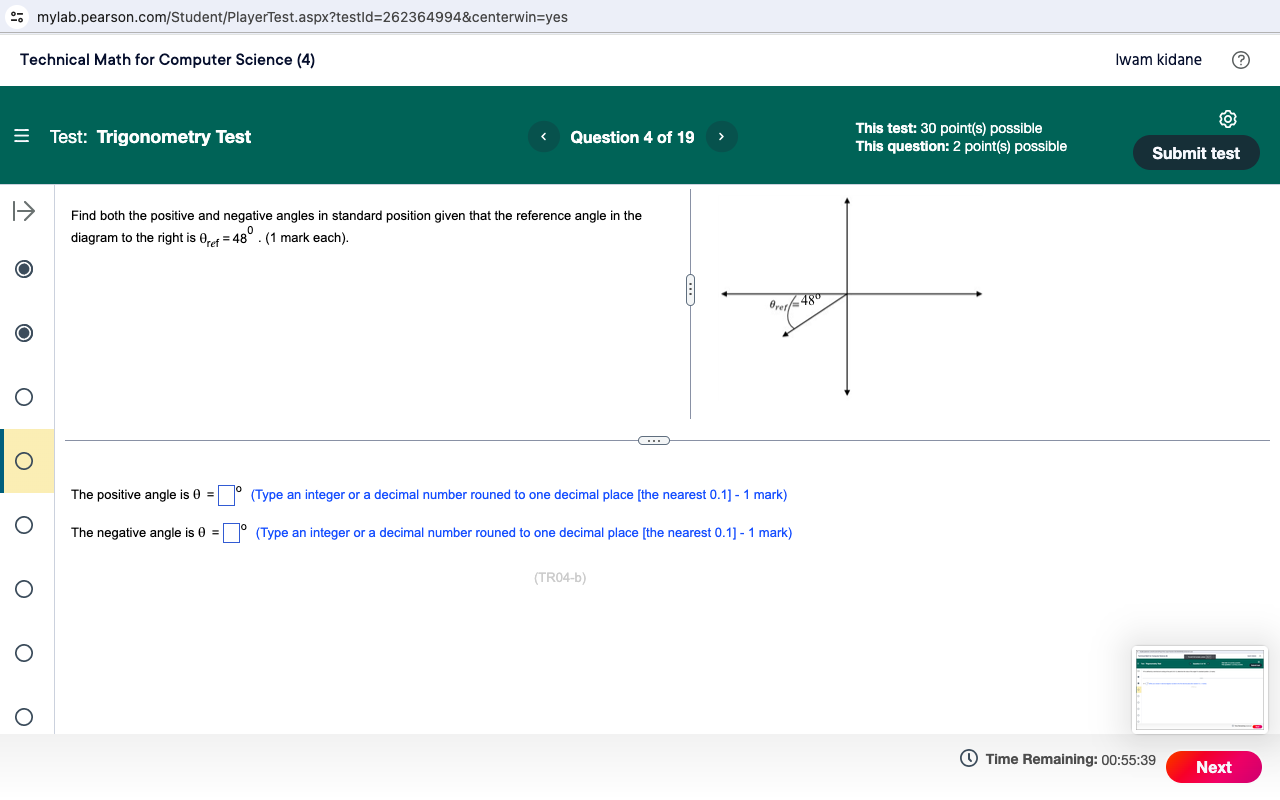Image resolution: width=1280 pixels, height=800 pixels.
Task: Click the ellipsis divider expander below the question
Action: [x=654, y=440]
